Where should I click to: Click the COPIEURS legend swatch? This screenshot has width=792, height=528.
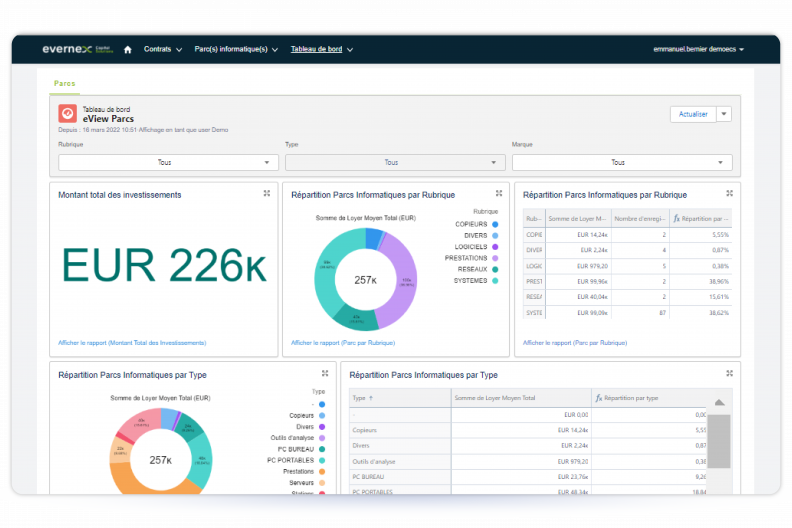tap(495, 224)
